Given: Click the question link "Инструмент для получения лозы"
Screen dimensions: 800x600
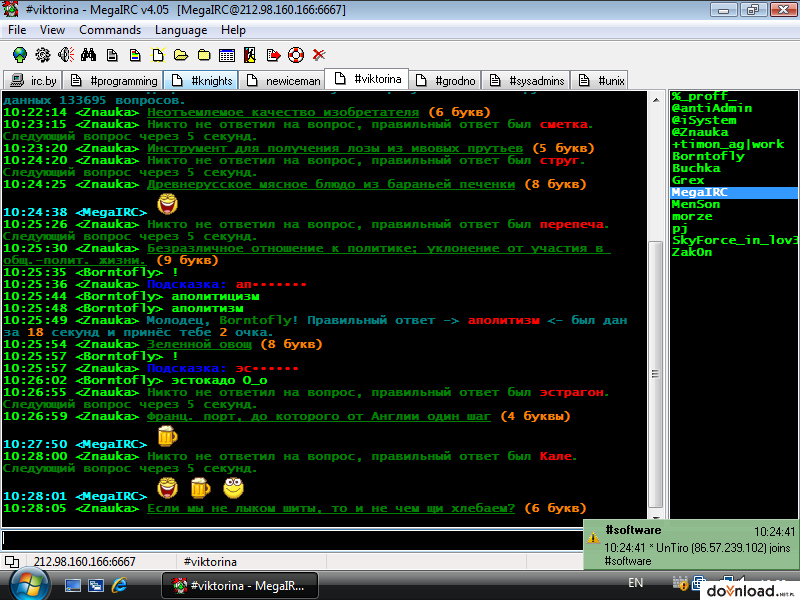Looking at the screenshot, I should point(335,148).
